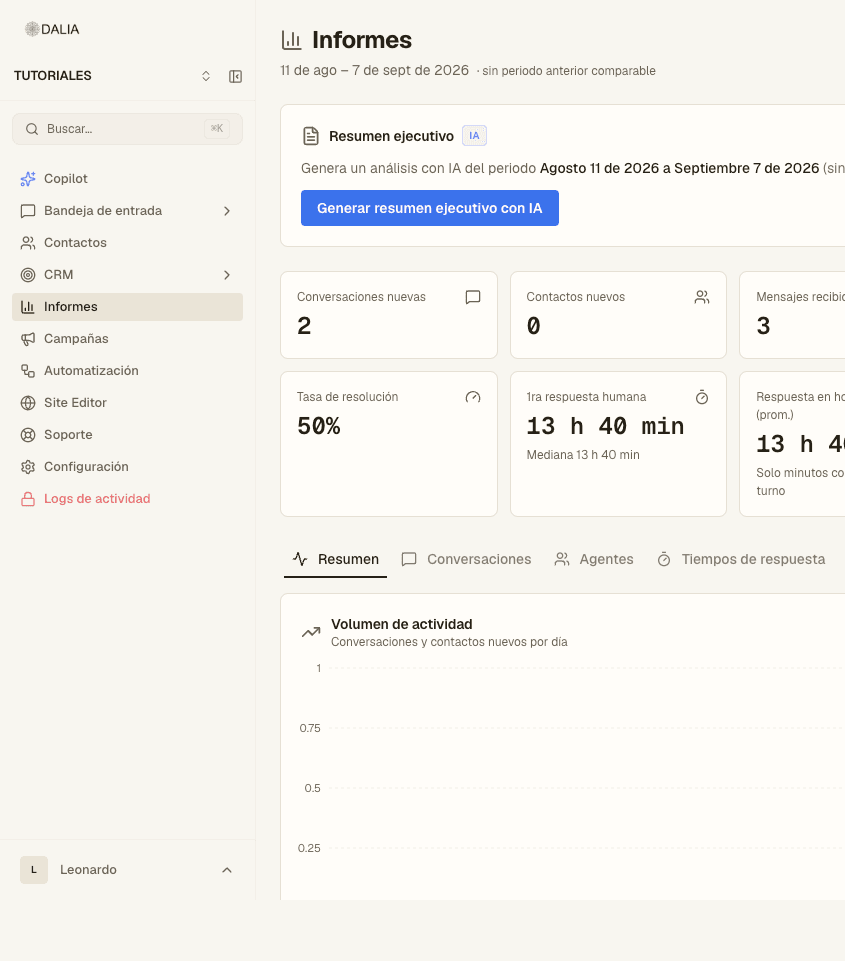Viewport: 845px width, 961px height.
Task: Click the DALIA logo icon
Action: 32,29
